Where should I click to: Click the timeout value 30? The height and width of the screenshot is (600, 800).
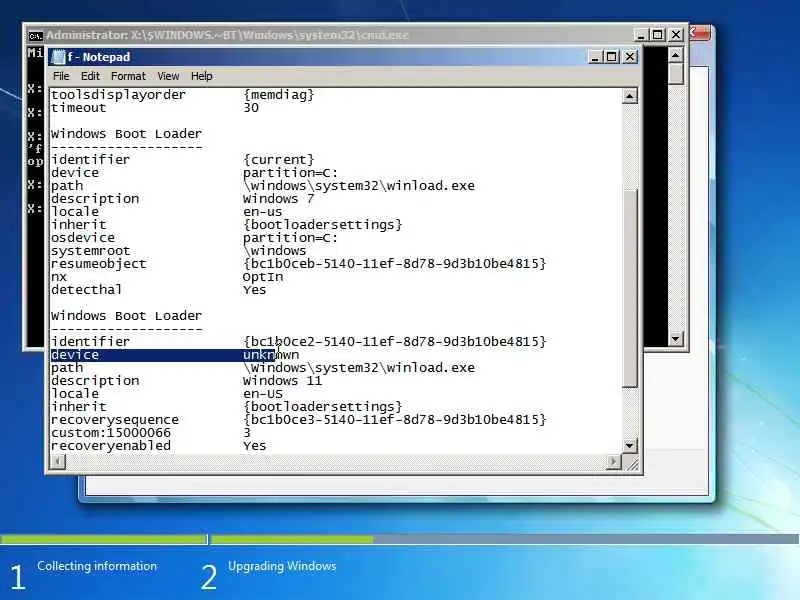coord(251,108)
